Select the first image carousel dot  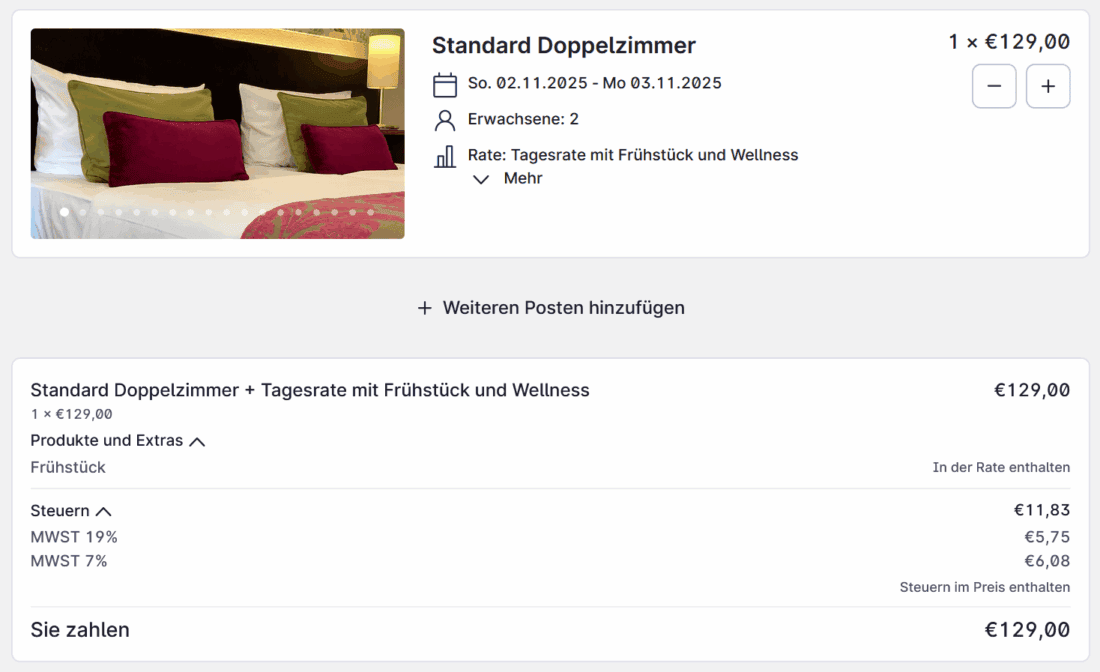pos(65,212)
